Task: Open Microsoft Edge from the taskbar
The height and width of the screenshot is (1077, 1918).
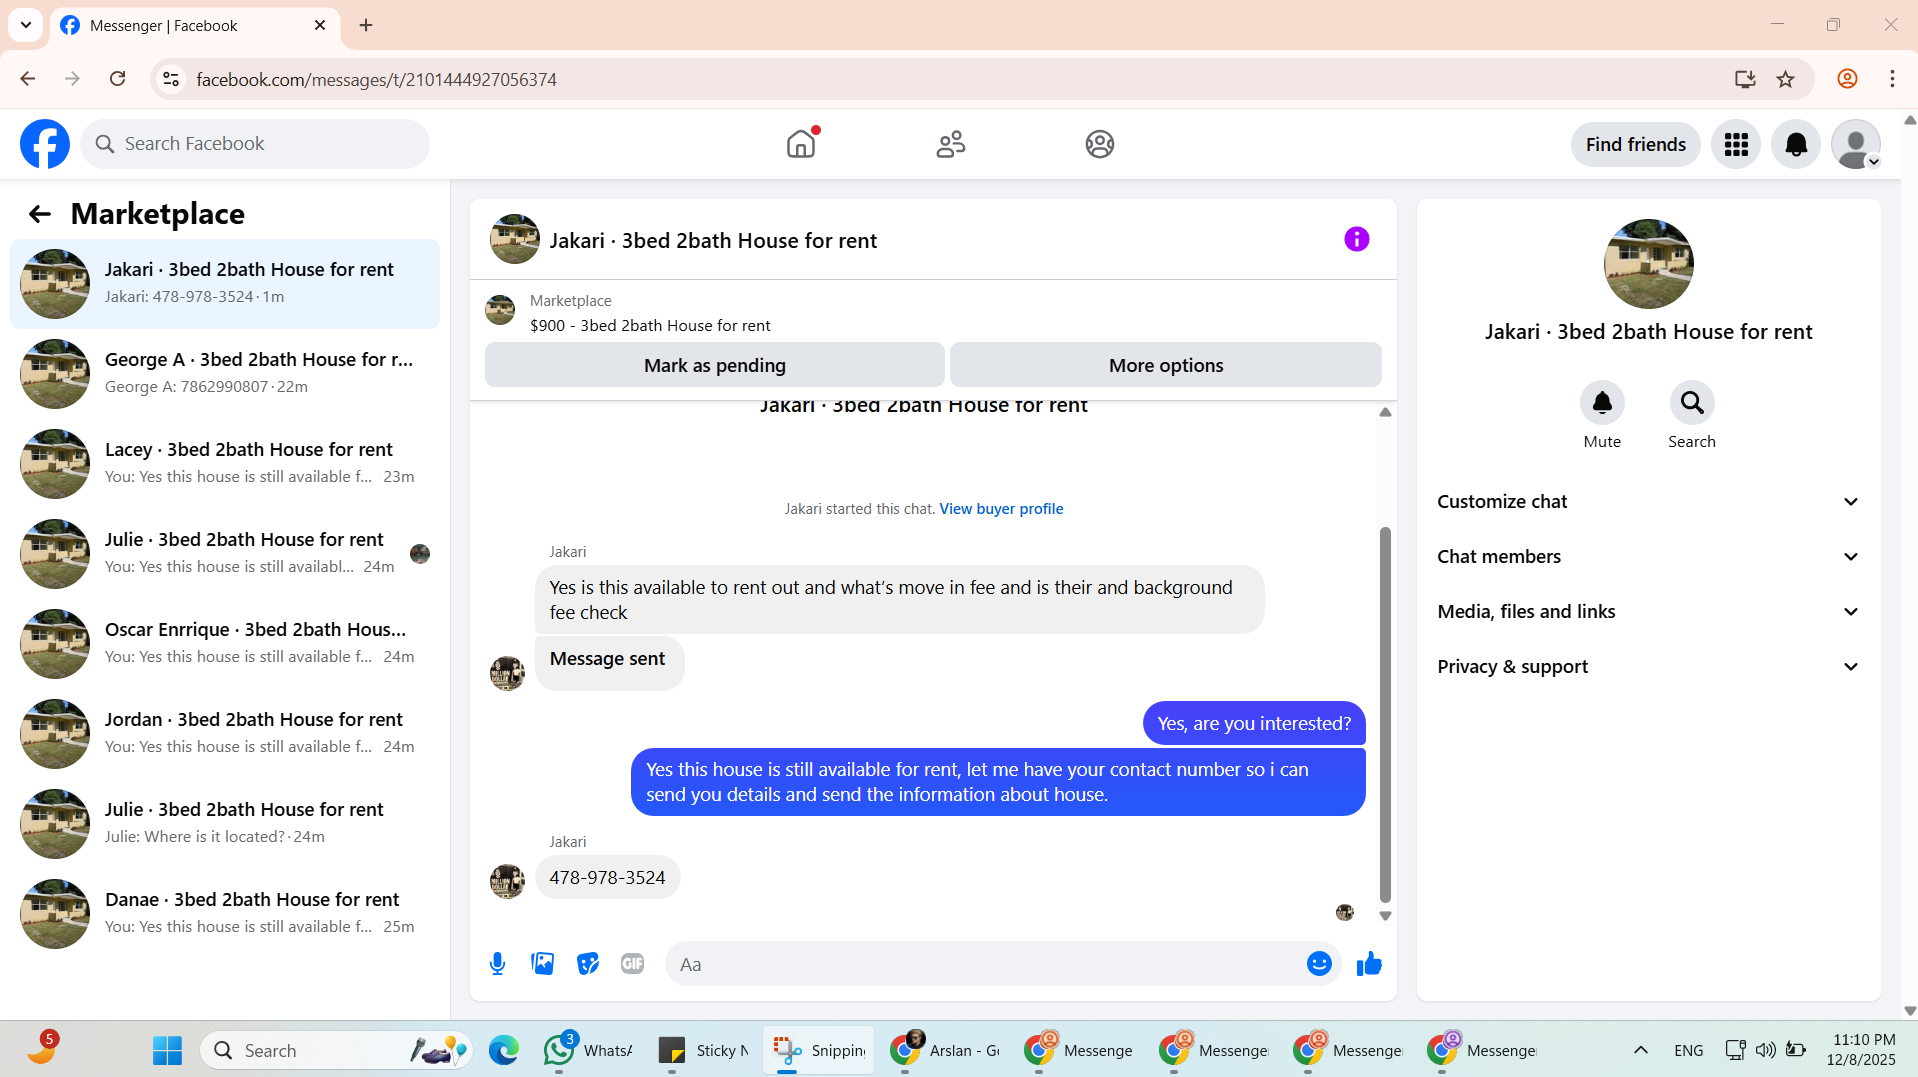Action: point(504,1050)
